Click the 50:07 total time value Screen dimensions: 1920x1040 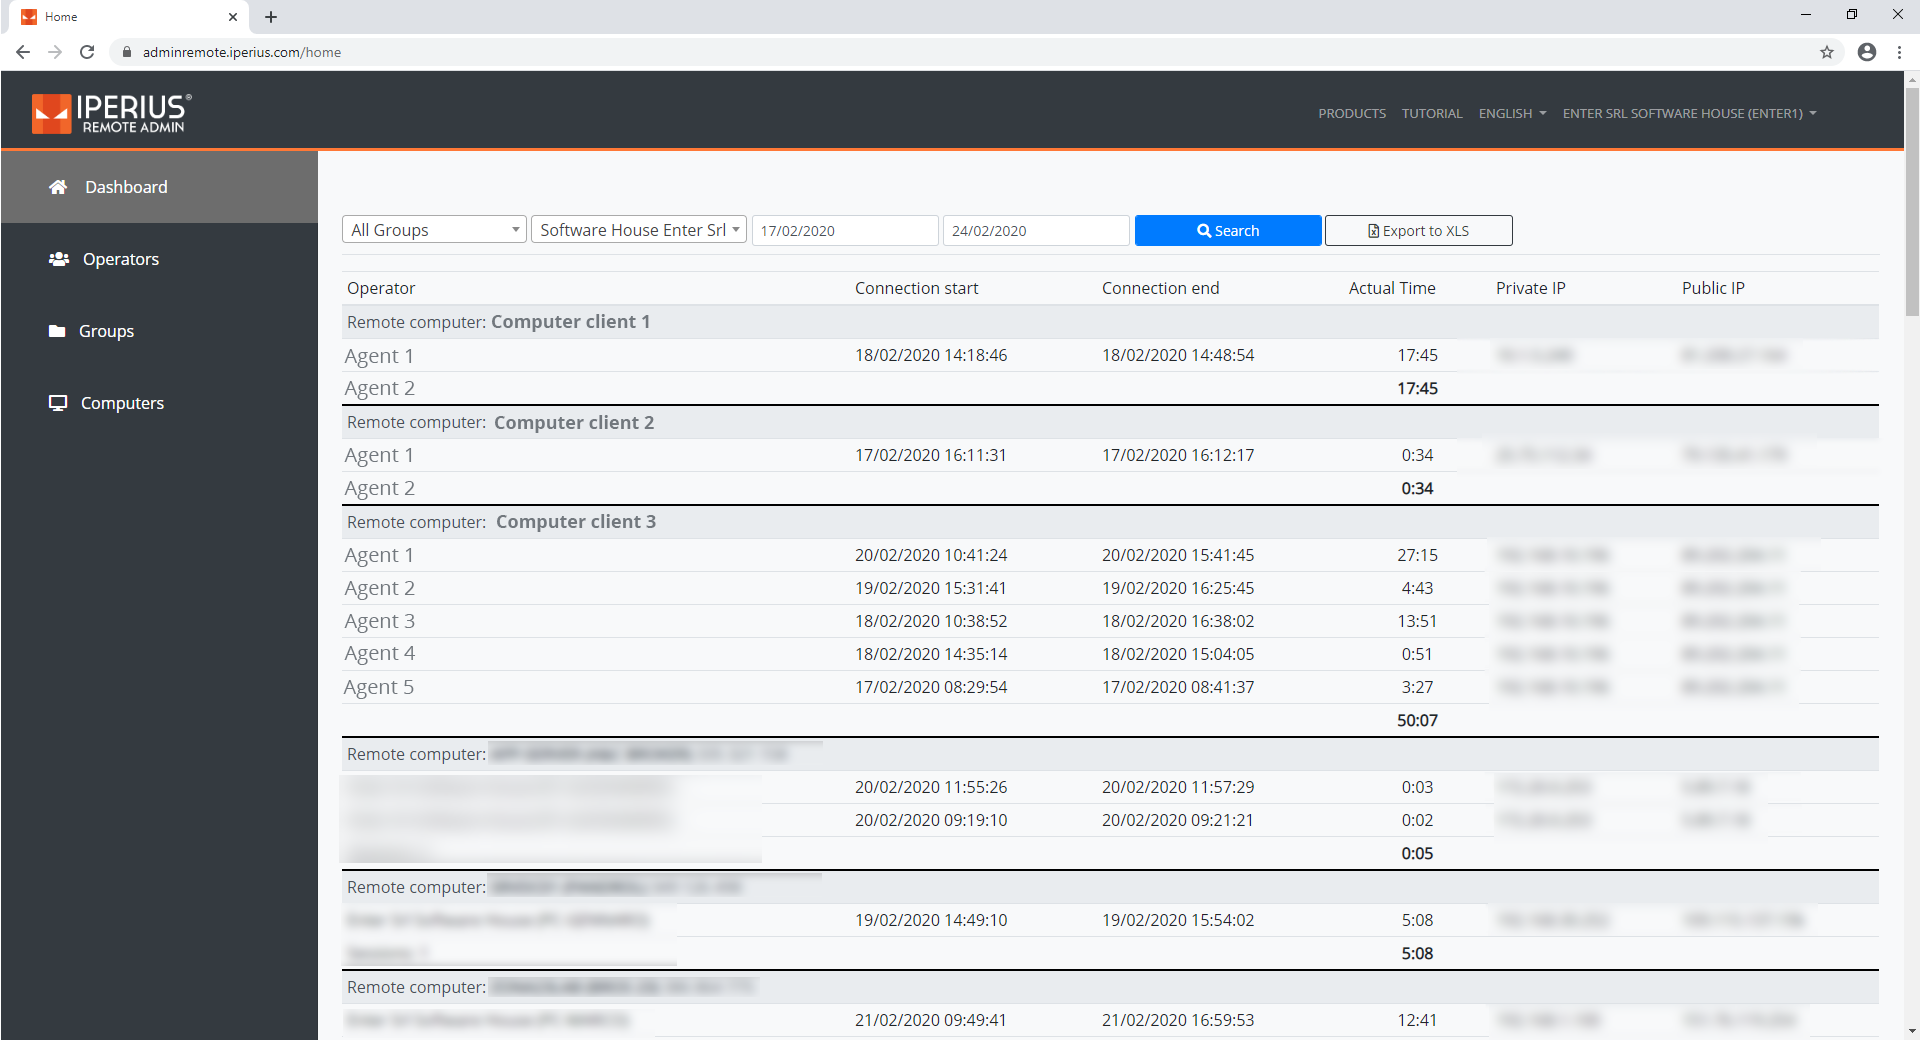coord(1417,720)
